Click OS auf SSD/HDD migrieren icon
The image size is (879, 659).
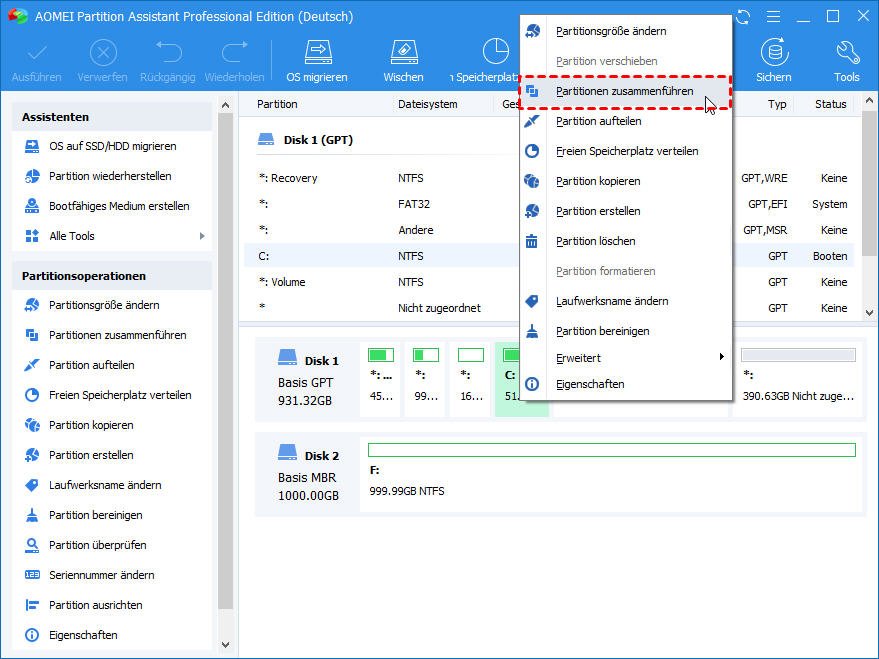(32, 146)
